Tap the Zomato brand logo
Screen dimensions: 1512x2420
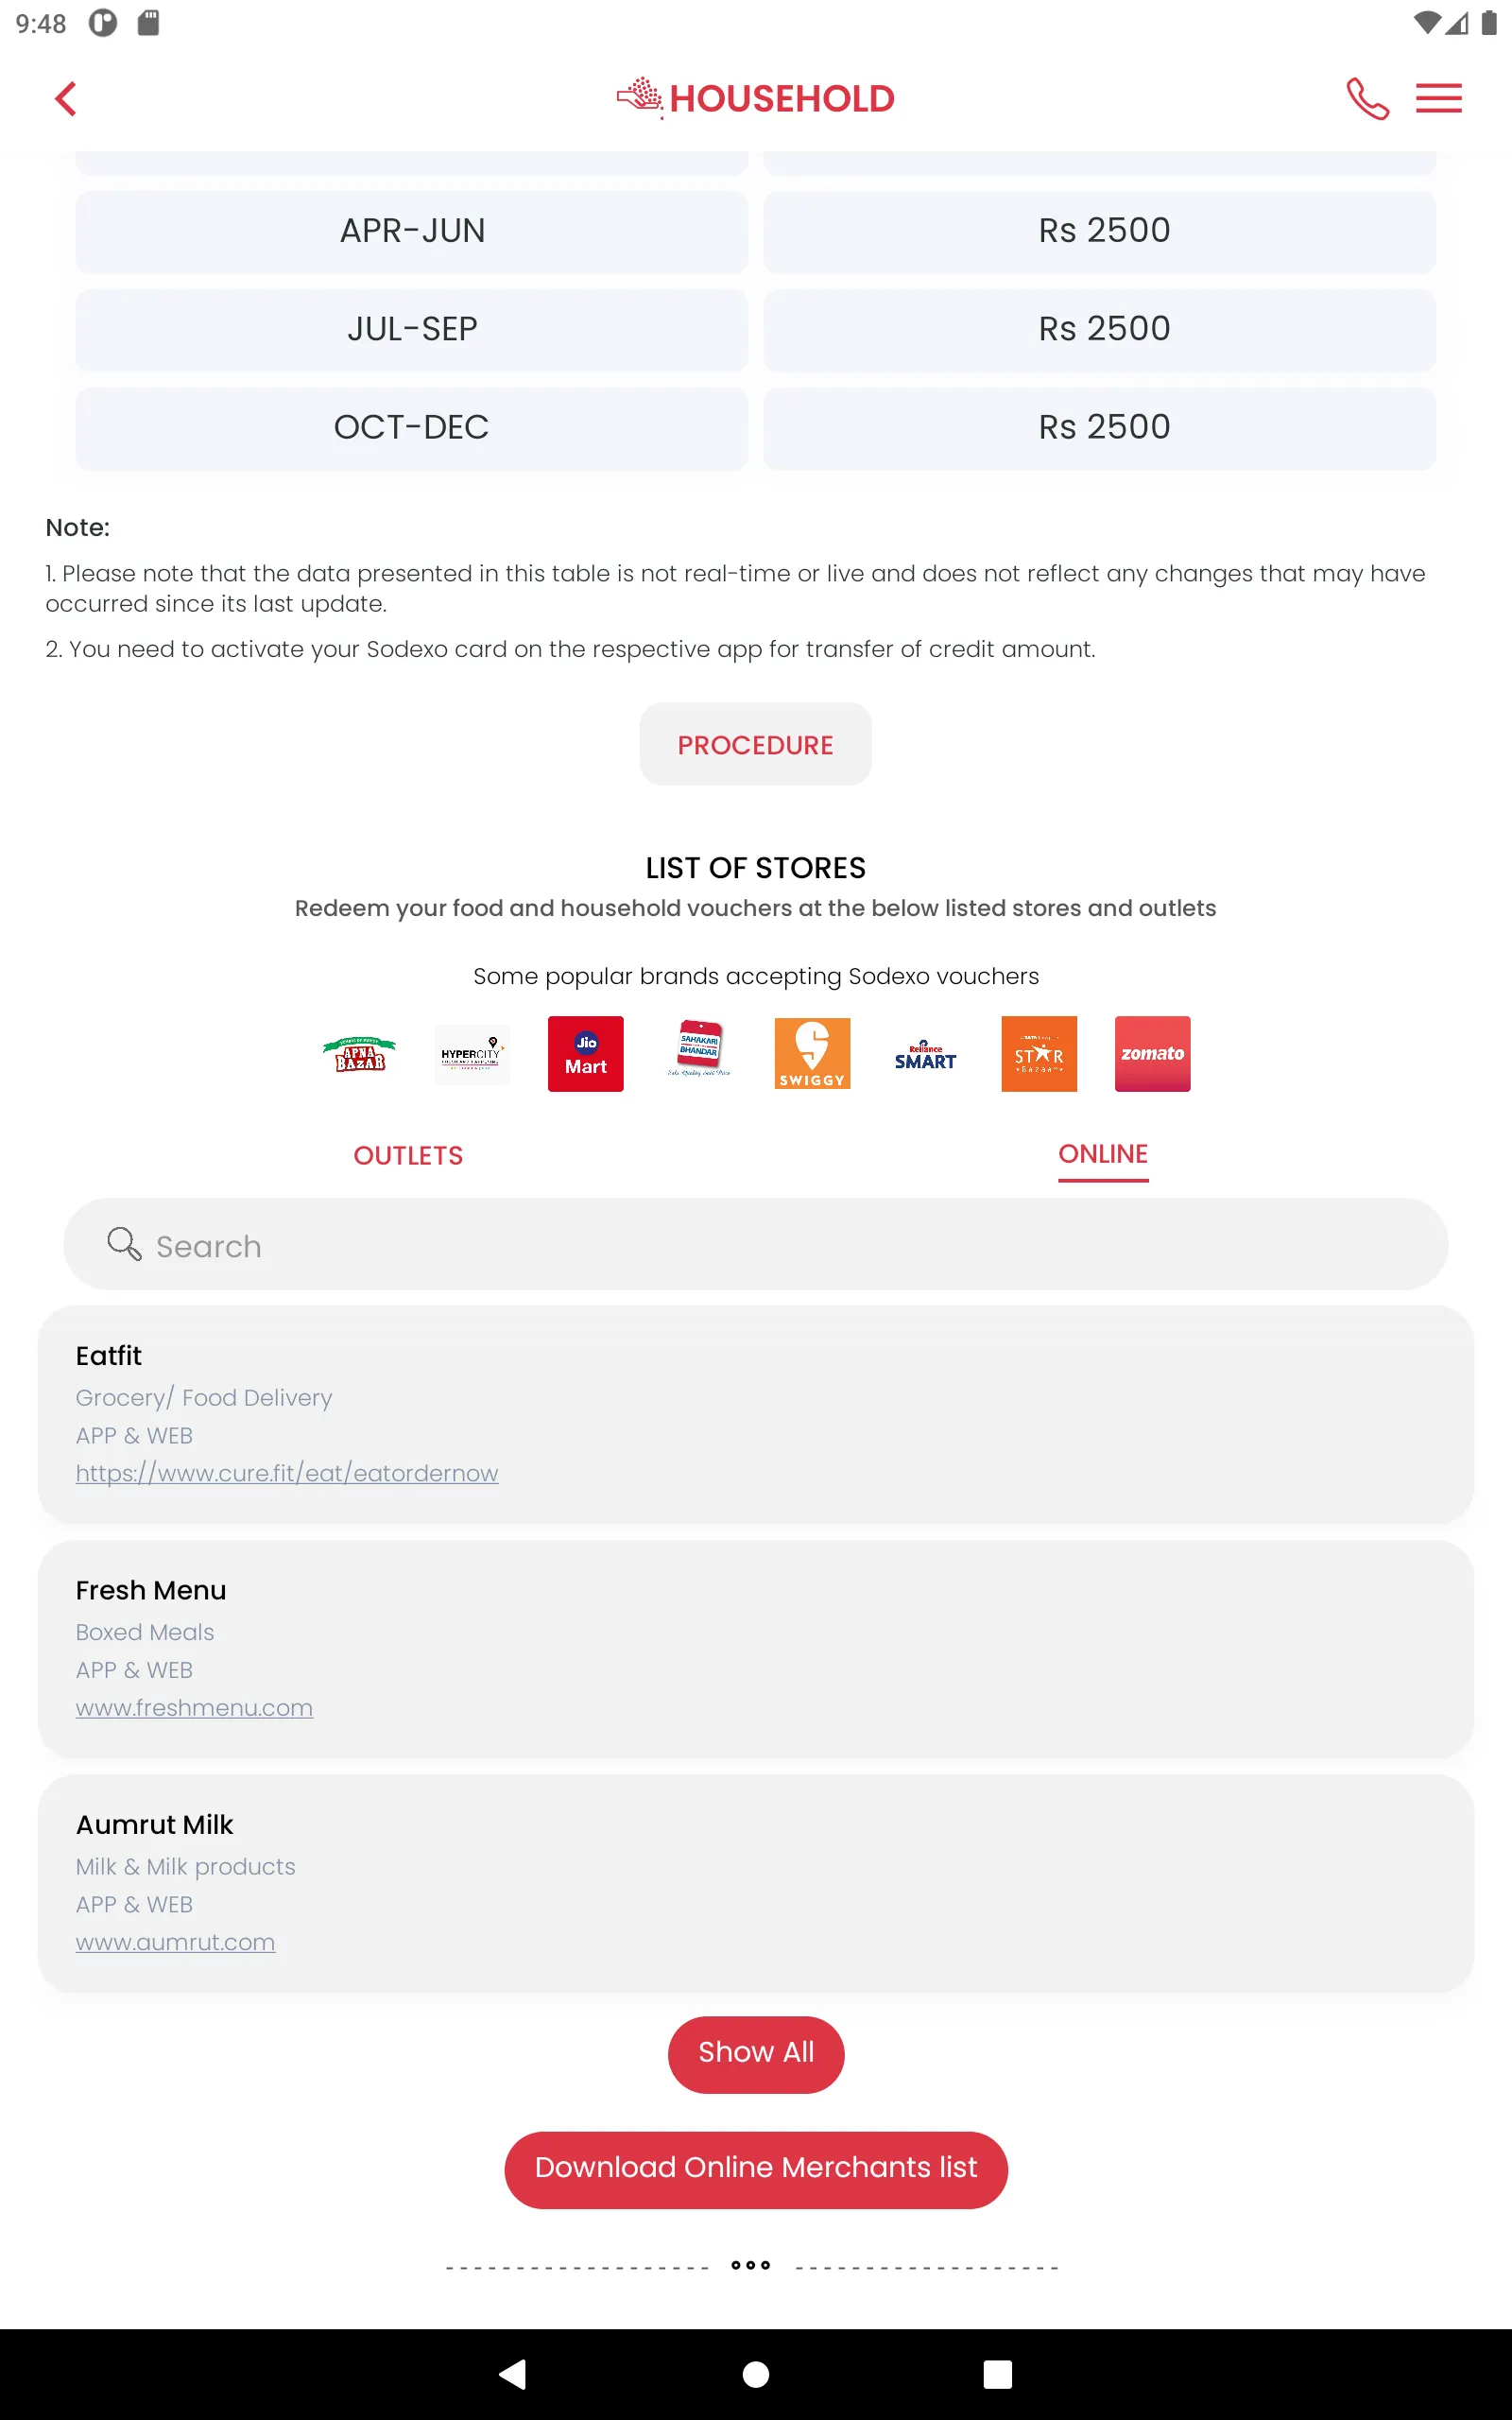1152,1054
